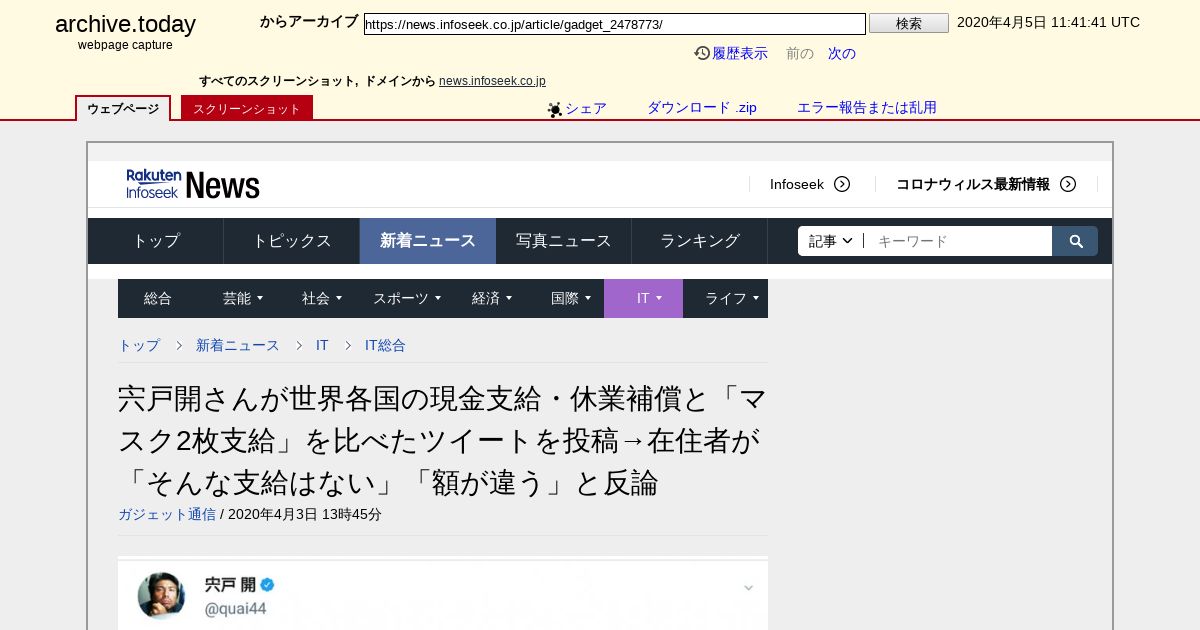Click the 次の link
The image size is (1200, 630).
(x=842, y=53)
